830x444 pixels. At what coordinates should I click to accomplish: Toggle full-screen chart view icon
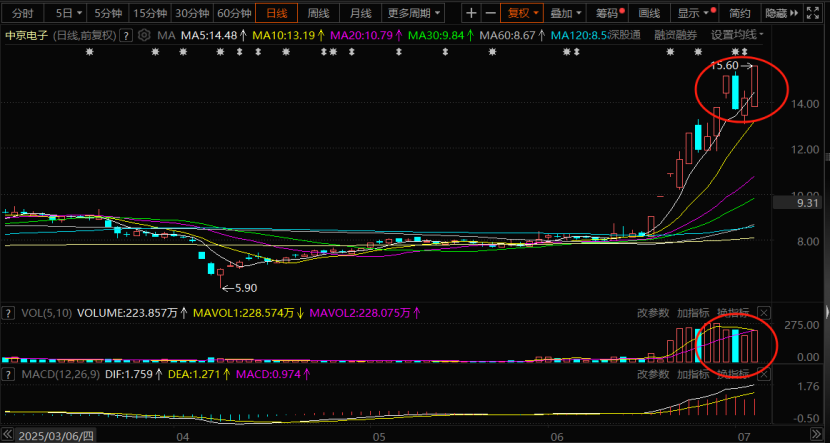coord(812,13)
